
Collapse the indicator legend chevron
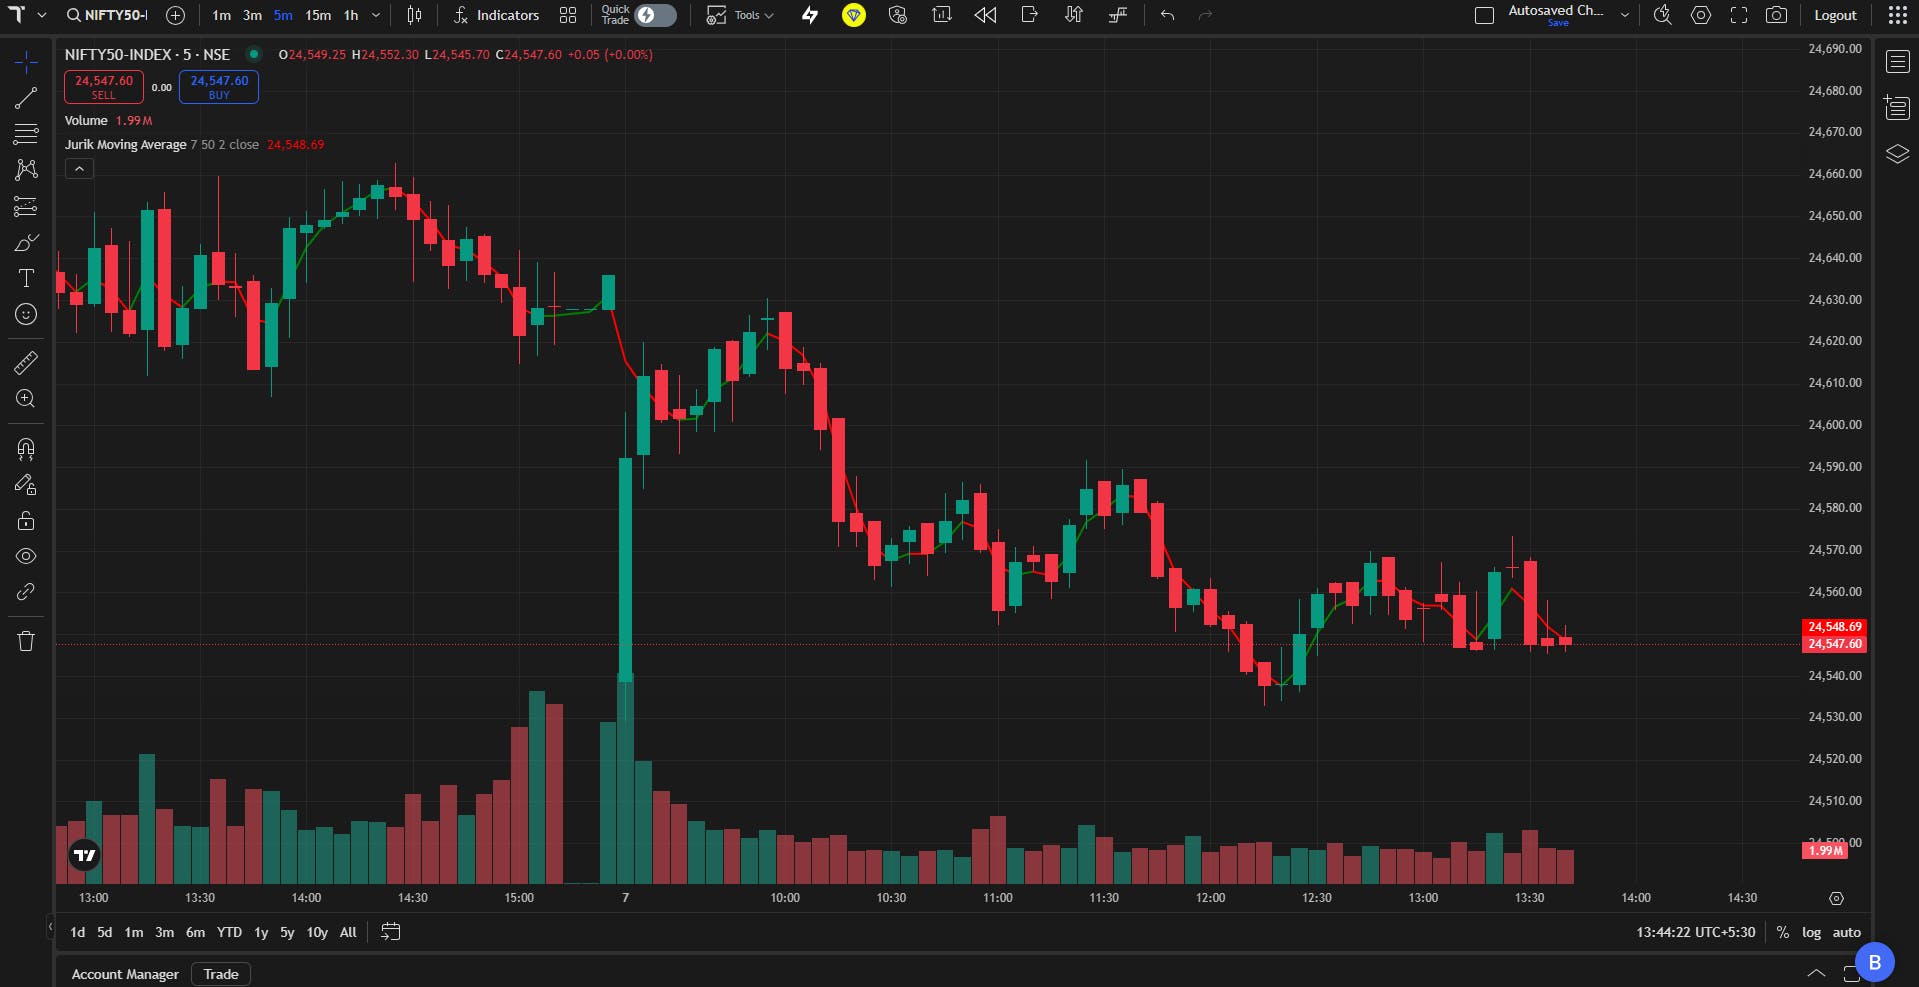click(x=79, y=169)
